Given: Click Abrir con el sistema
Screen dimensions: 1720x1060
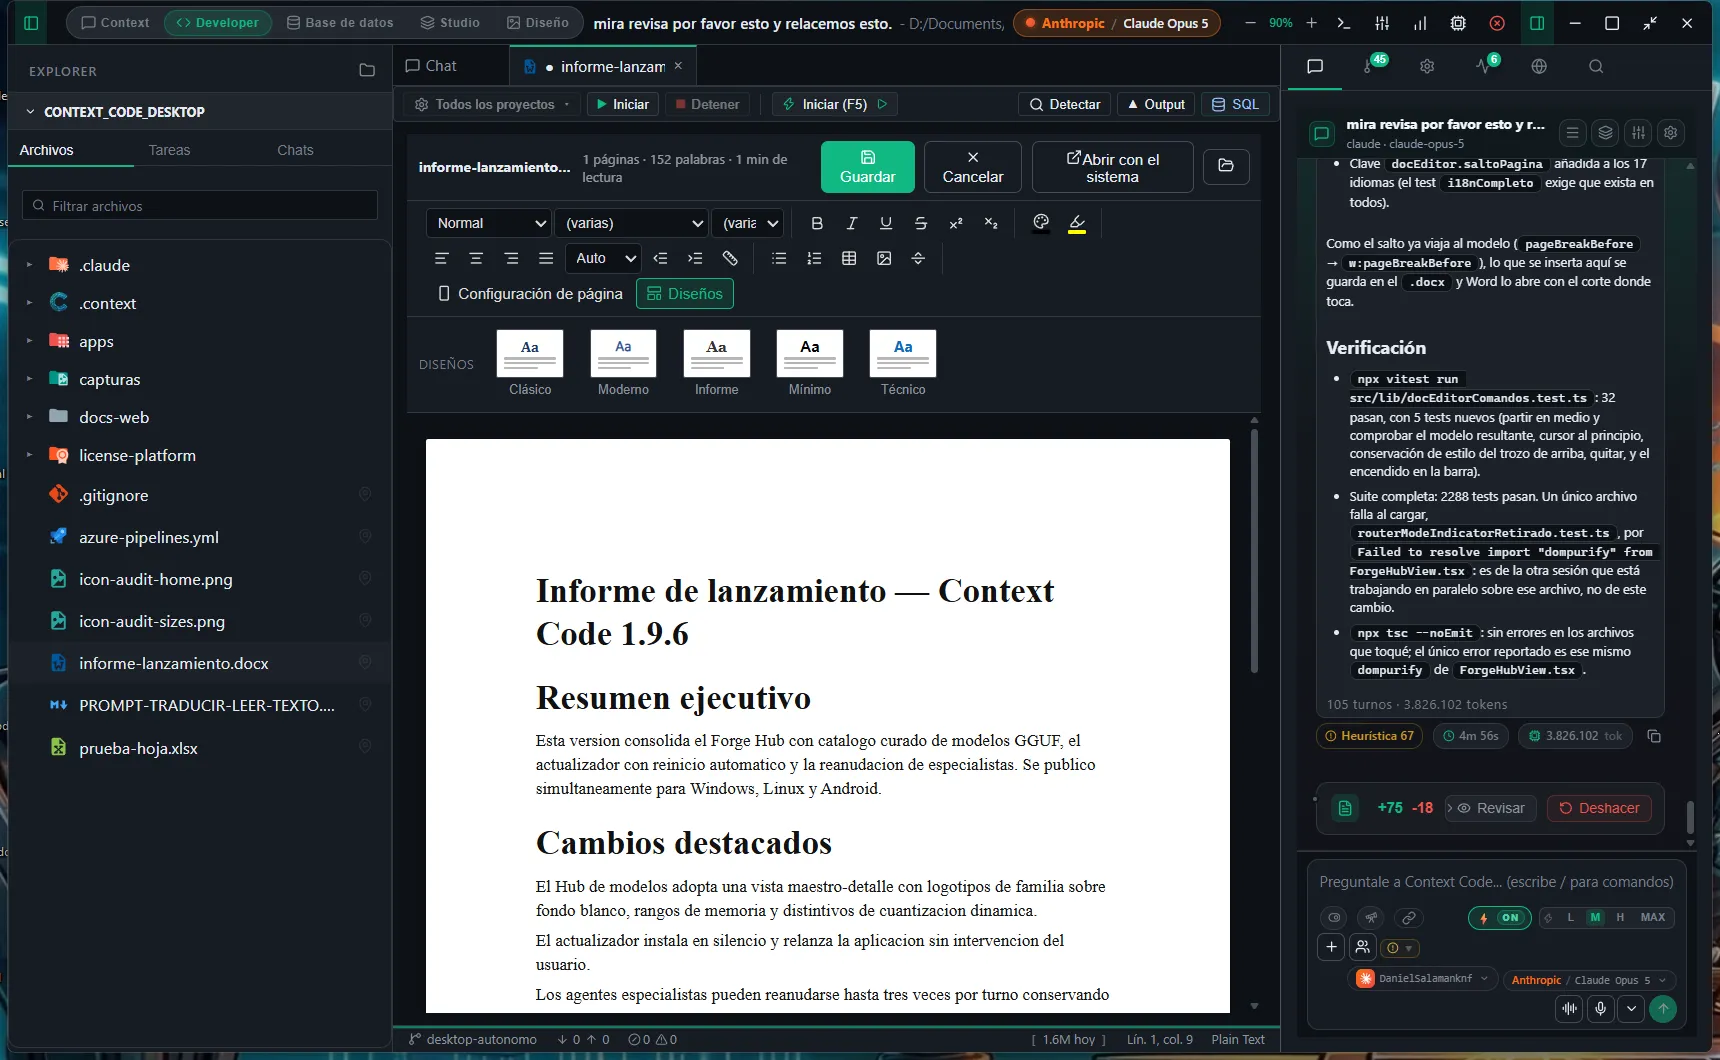Looking at the screenshot, I should 1113,166.
